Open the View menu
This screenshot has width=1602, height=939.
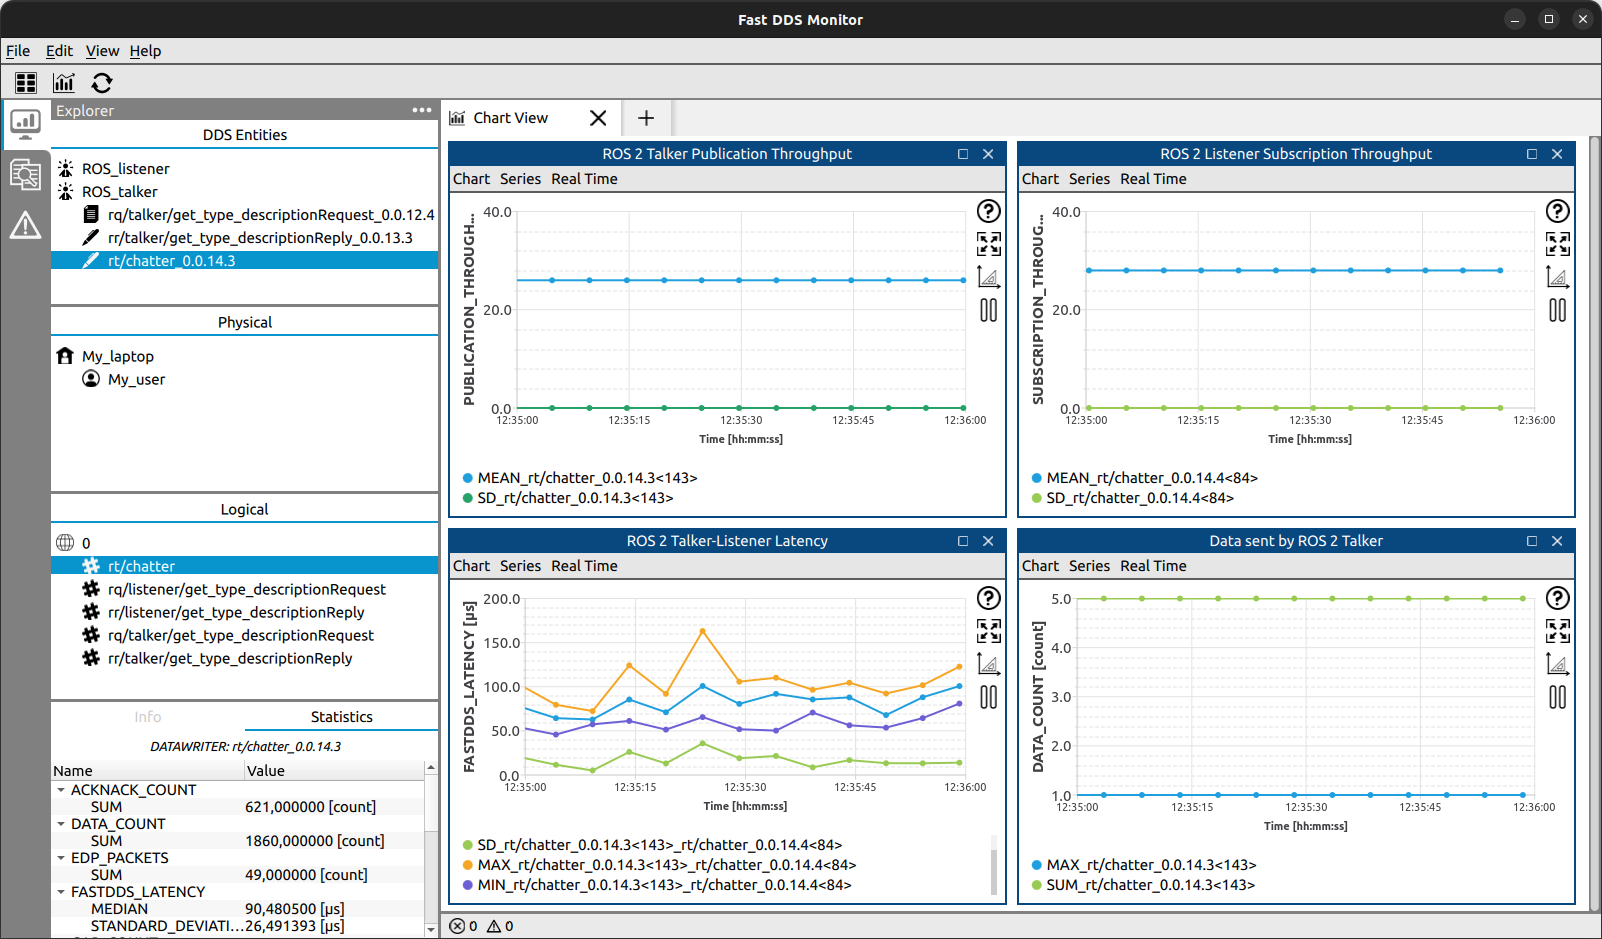click(102, 51)
